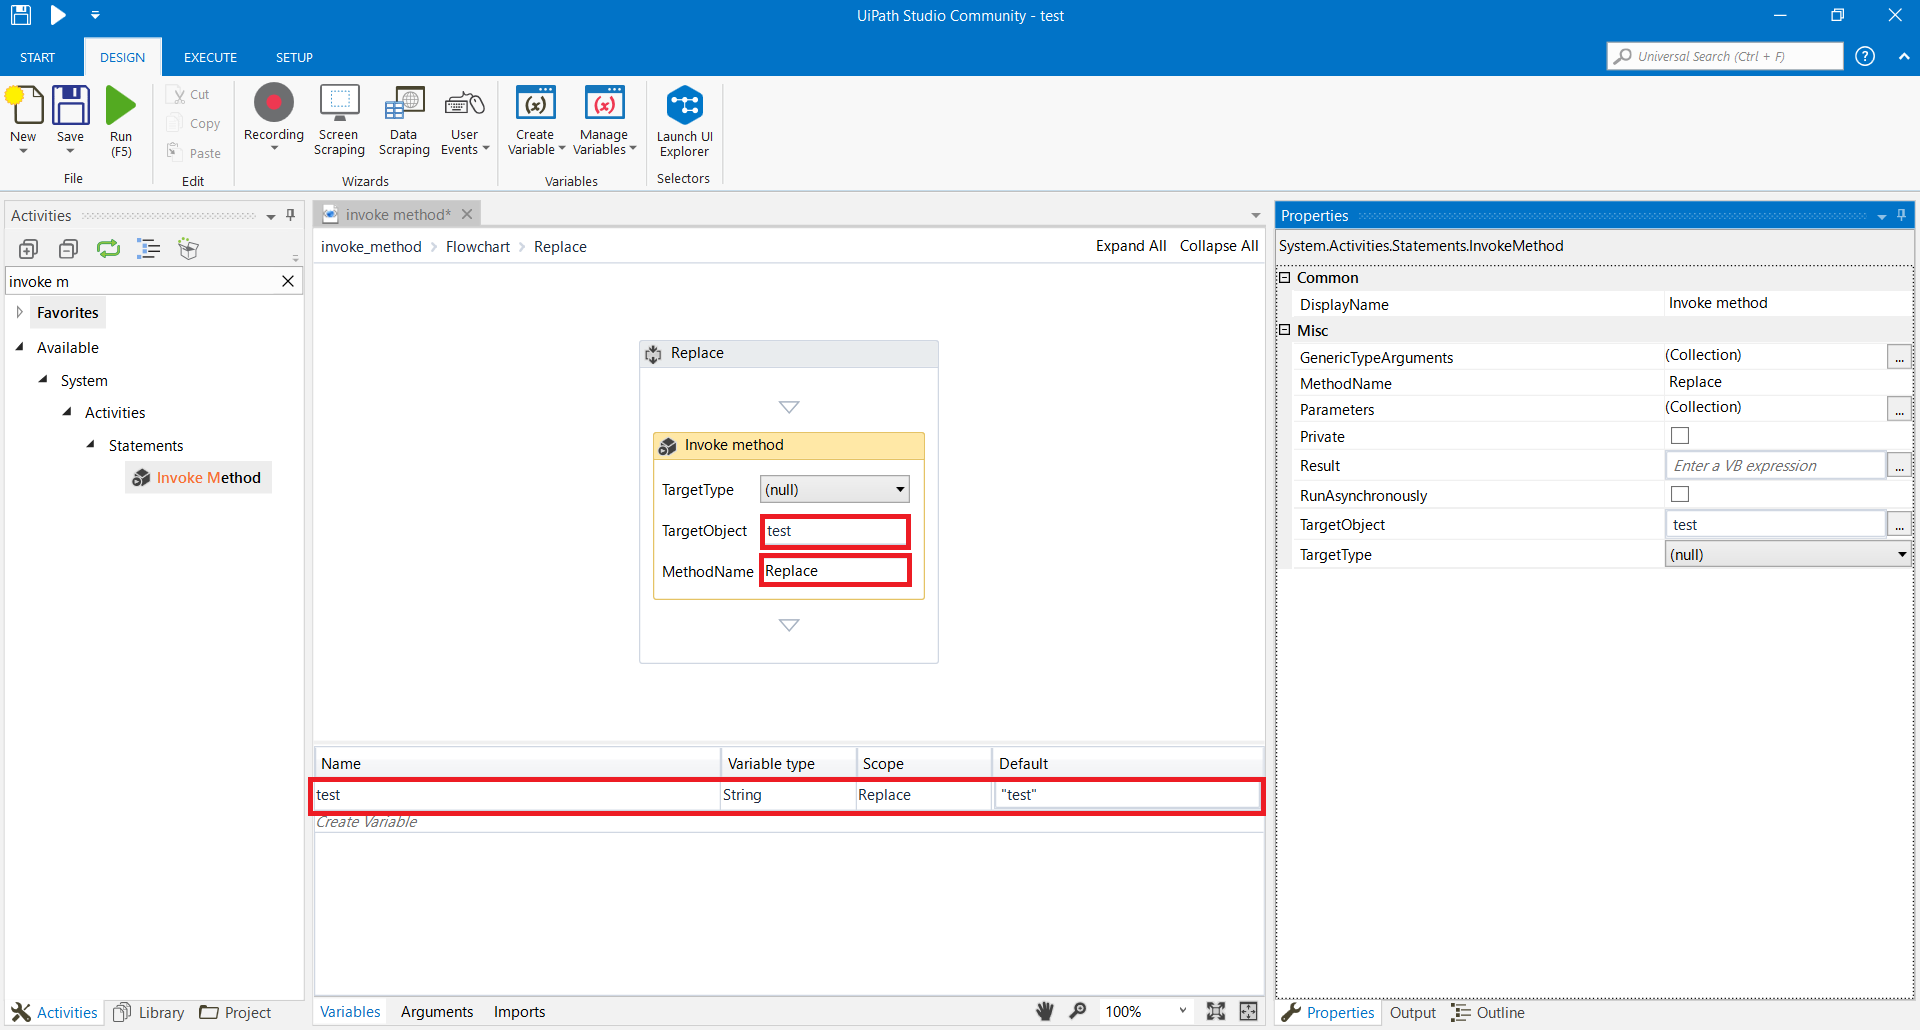Switch to the EXECUTE ribbon tab

209,57
